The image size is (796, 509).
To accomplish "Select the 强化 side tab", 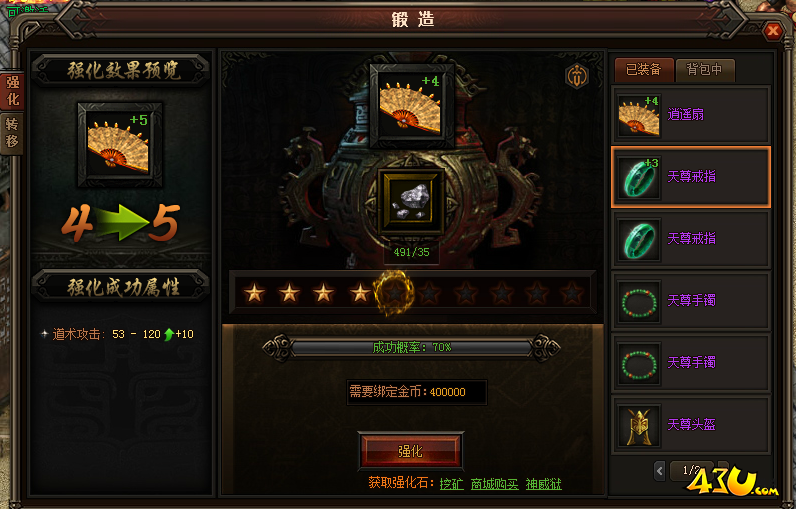I will (x=12, y=90).
